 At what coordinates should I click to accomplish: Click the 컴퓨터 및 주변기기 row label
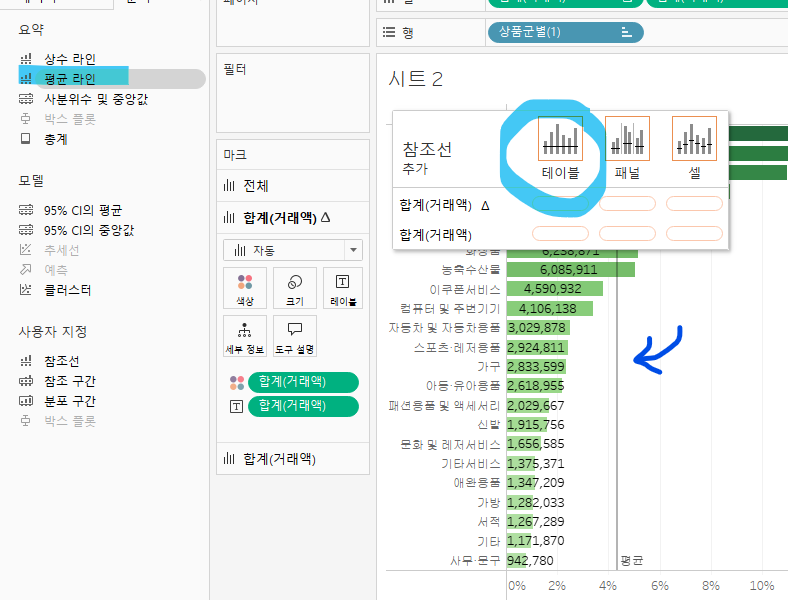coord(450,309)
